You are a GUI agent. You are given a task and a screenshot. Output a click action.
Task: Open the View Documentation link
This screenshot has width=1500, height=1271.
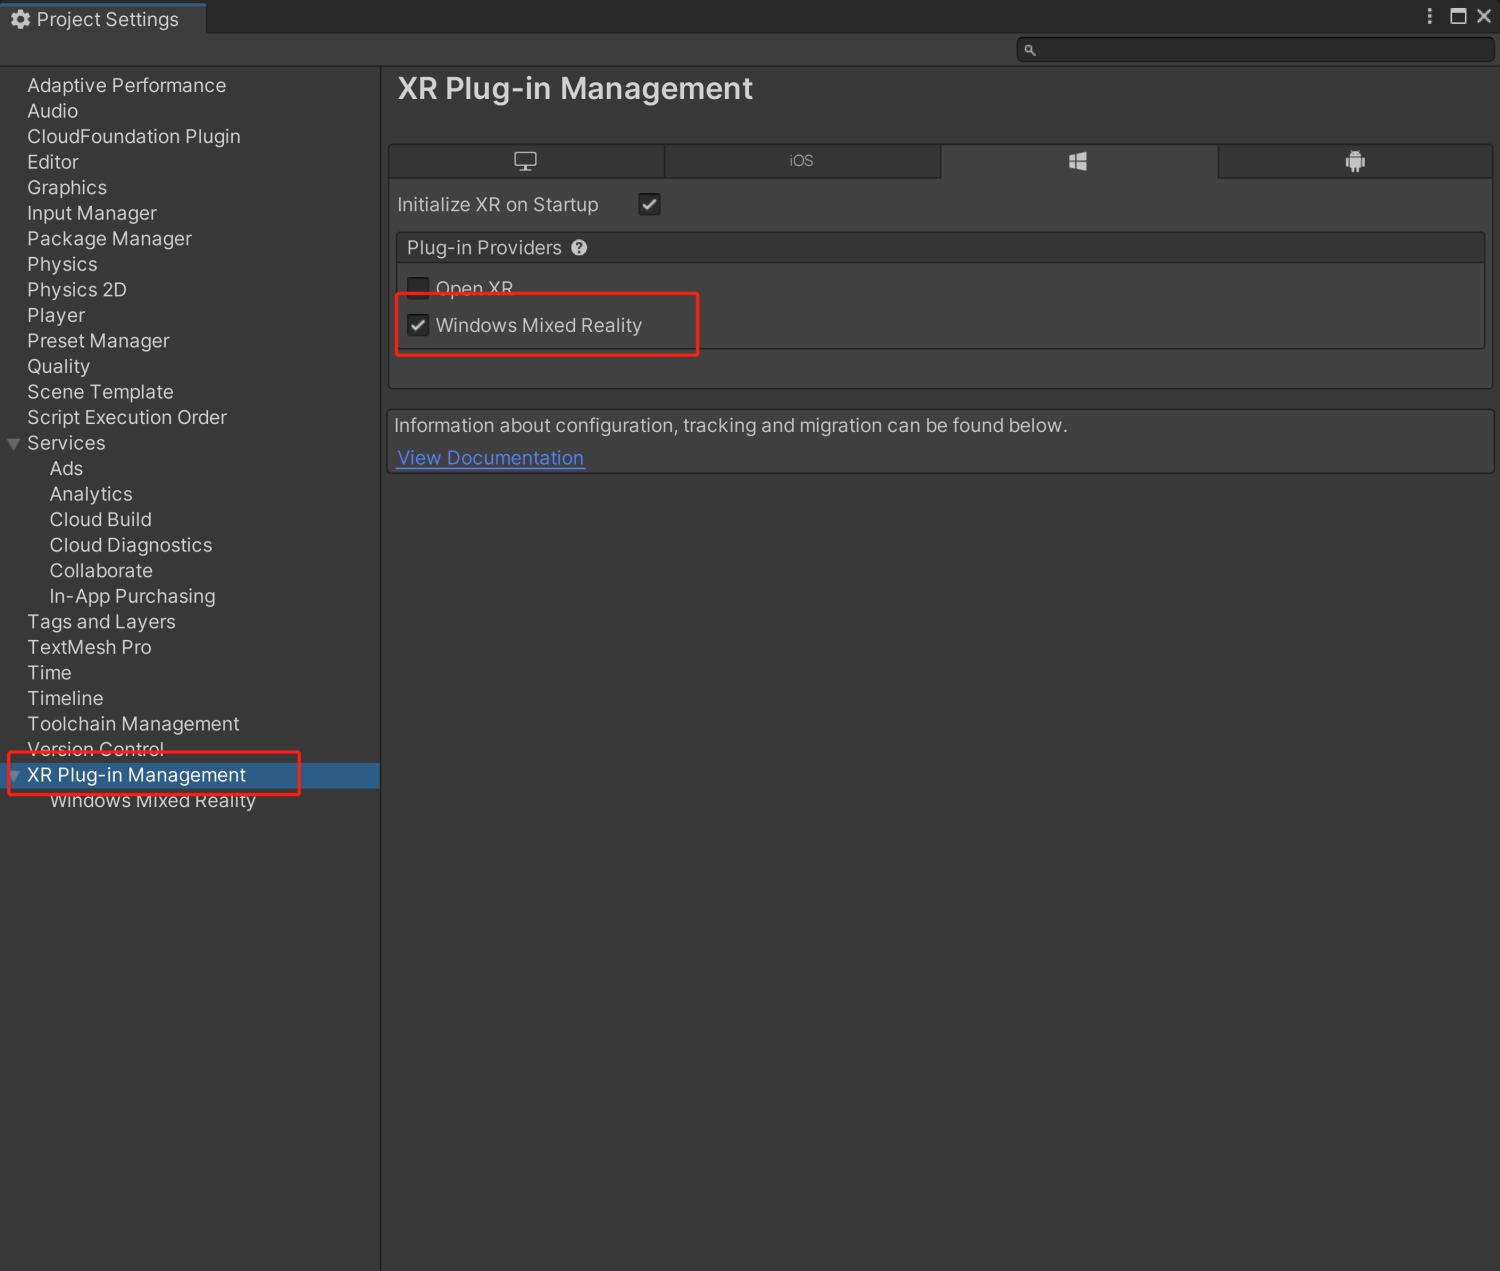coord(491,458)
